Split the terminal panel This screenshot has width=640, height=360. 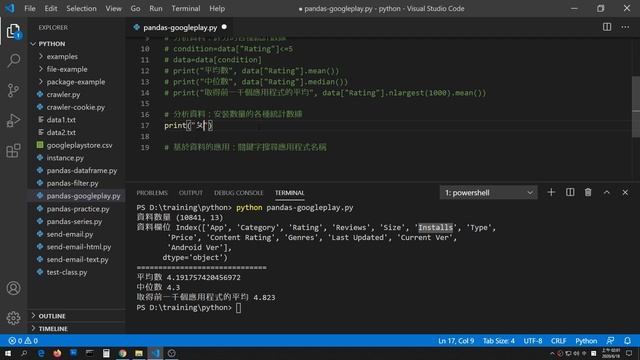(570, 192)
